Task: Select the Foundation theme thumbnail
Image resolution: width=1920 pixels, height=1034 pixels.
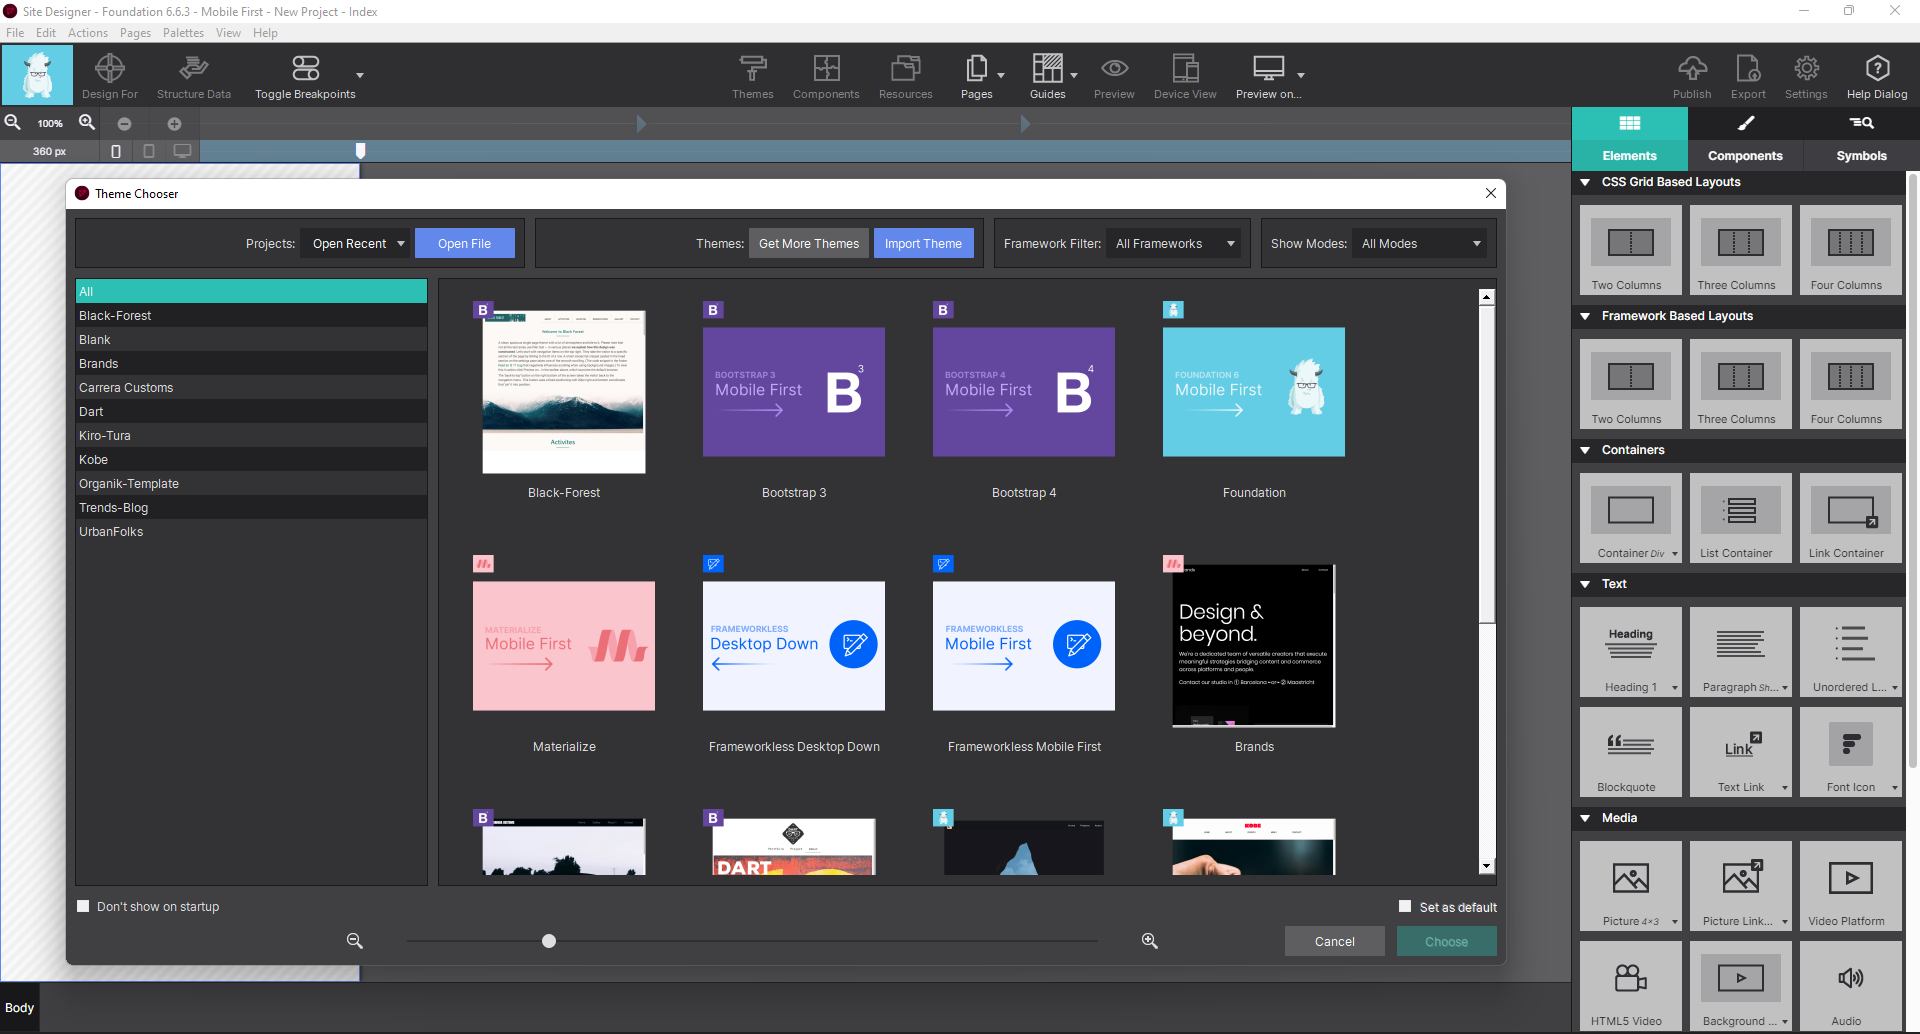Action: [1254, 391]
